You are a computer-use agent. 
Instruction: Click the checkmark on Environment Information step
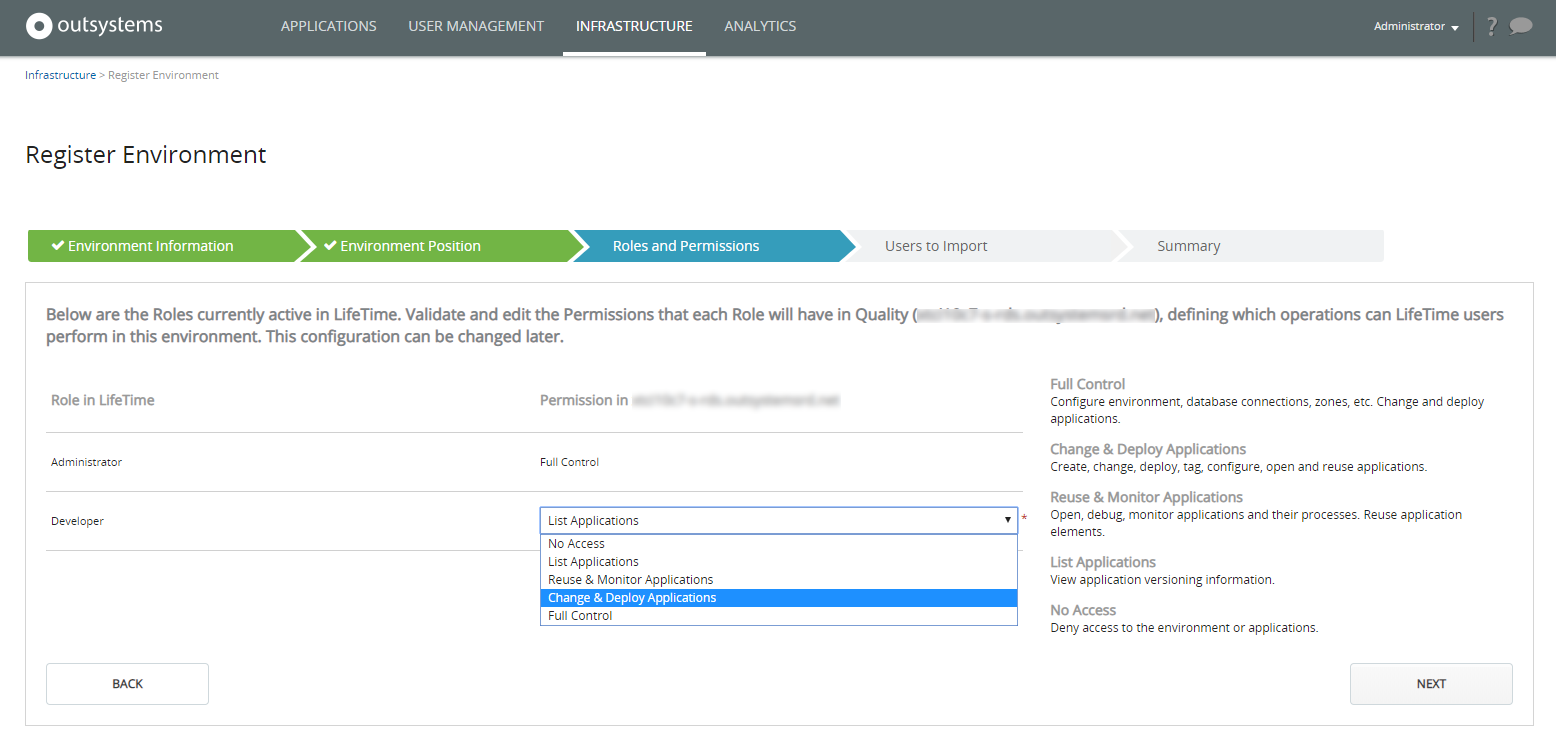click(58, 245)
